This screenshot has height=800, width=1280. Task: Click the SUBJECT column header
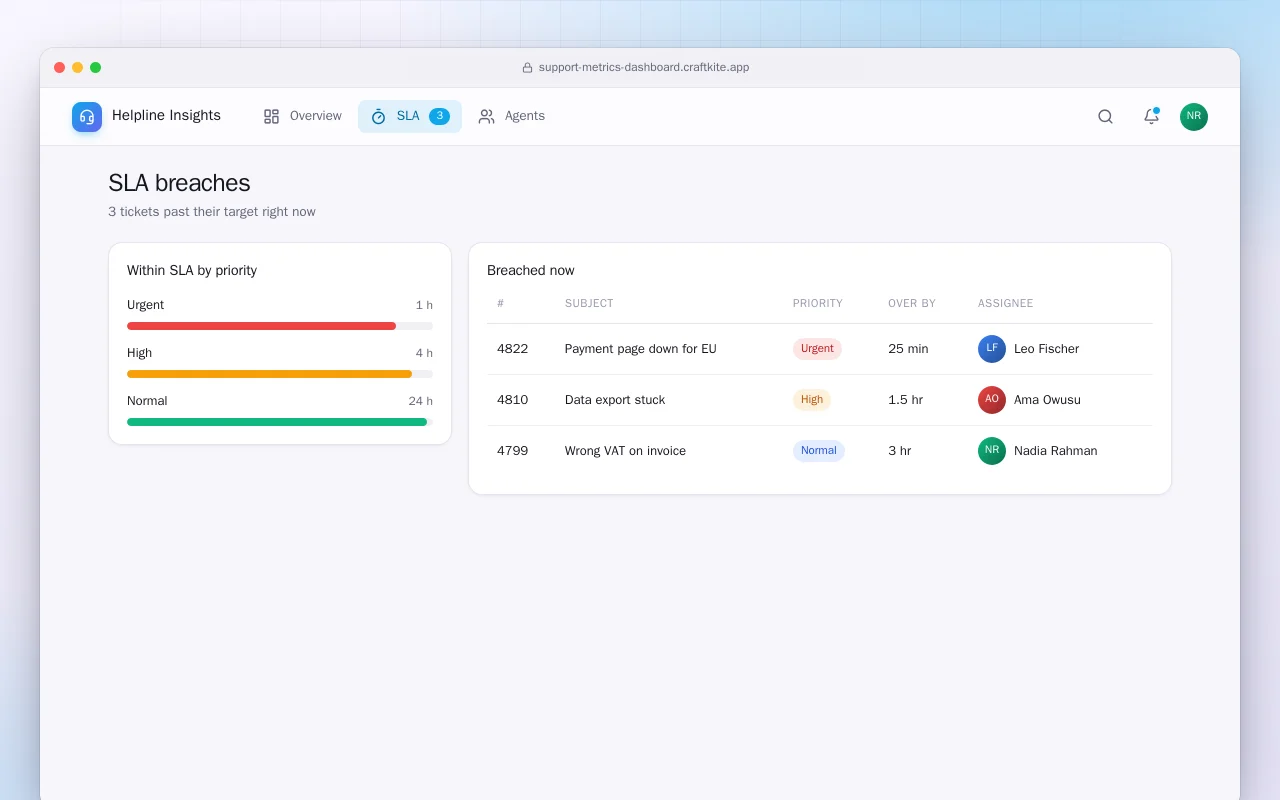589,303
